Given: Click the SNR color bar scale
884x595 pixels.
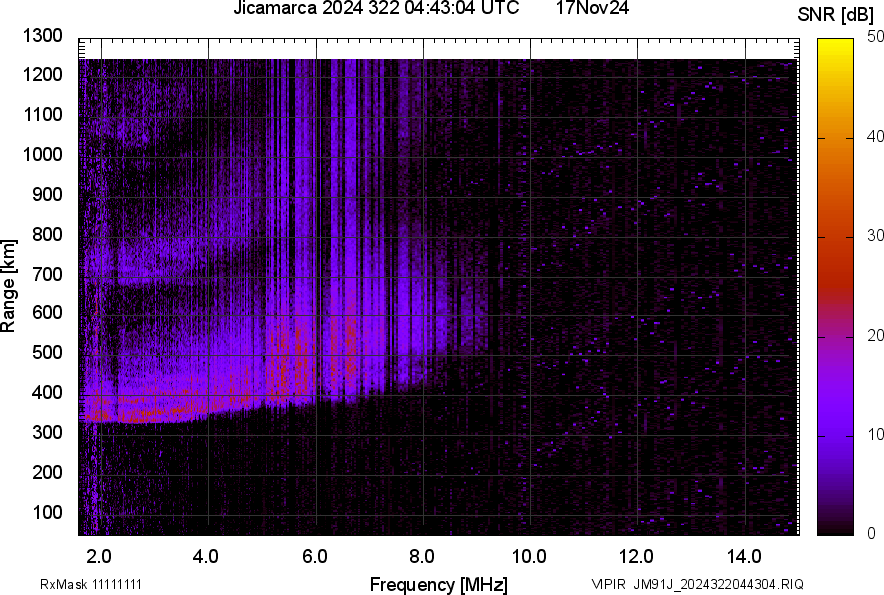Looking at the screenshot, I should pyautogui.click(x=835, y=287).
